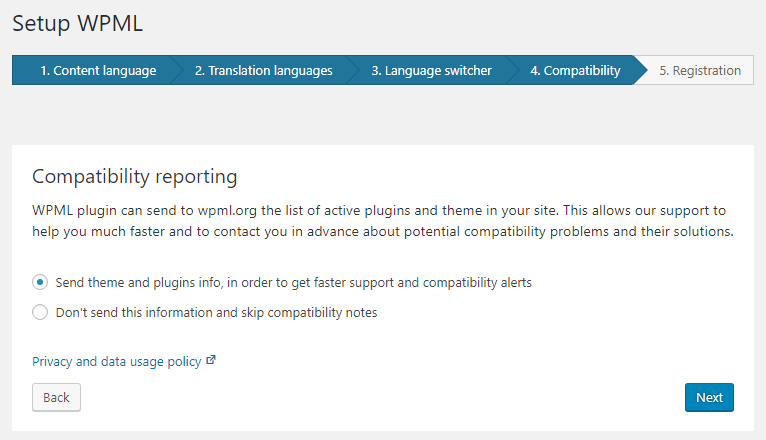
Task: Click the Back button
Action: (57, 398)
